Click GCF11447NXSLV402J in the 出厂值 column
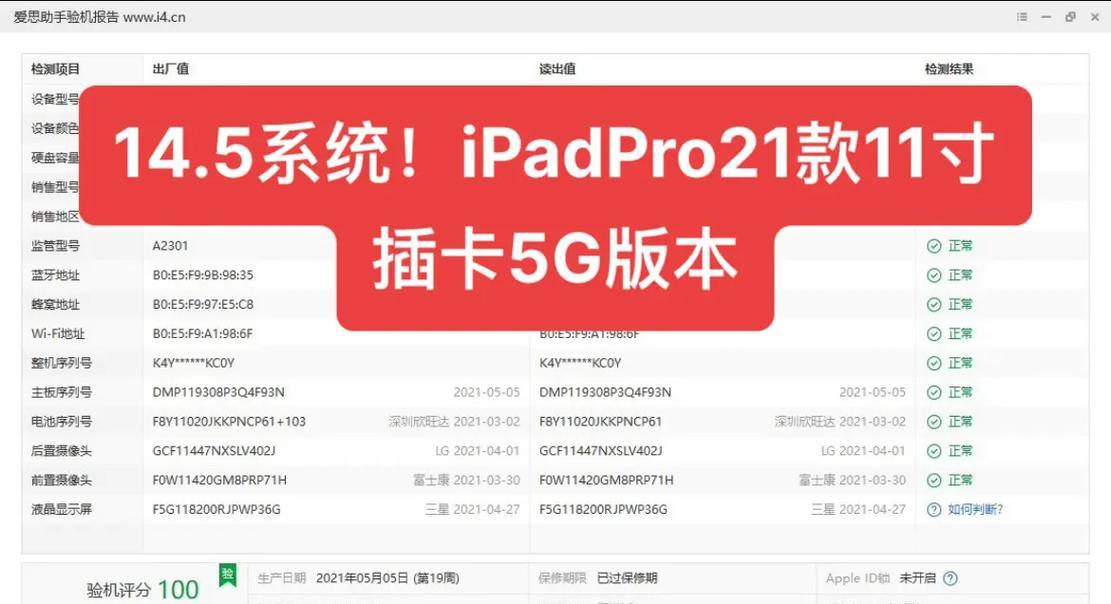1111x604 pixels. [214, 451]
